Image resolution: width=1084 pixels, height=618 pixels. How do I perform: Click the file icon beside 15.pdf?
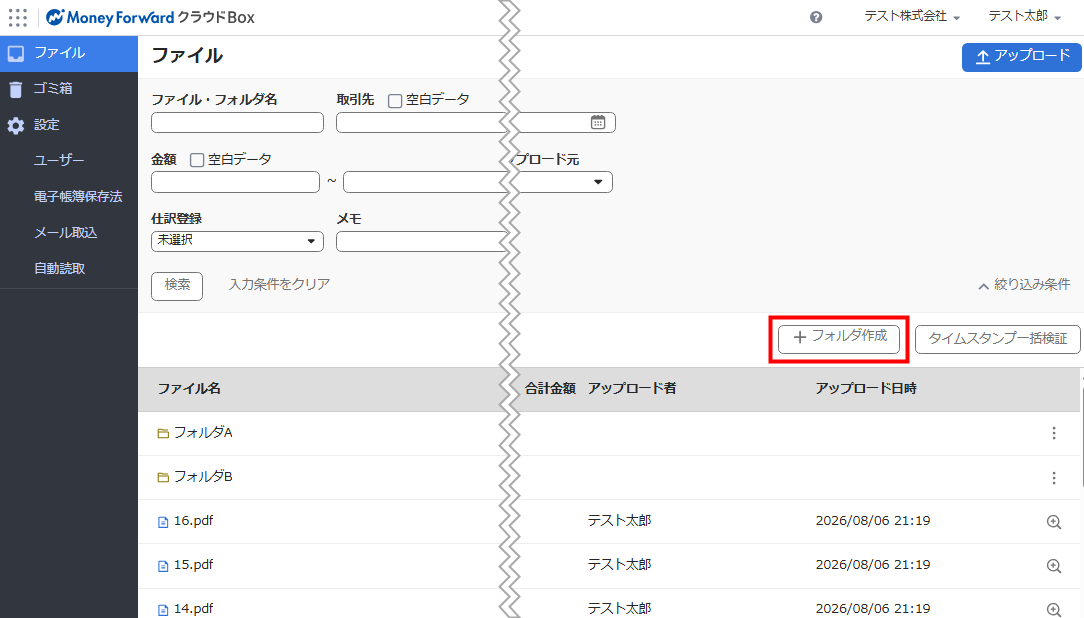163,566
